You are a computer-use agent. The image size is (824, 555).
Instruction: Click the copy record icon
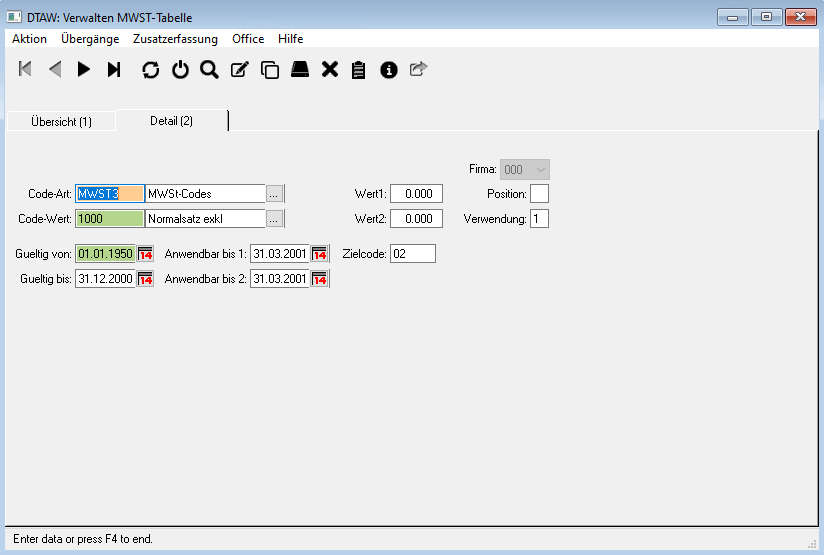[x=269, y=69]
